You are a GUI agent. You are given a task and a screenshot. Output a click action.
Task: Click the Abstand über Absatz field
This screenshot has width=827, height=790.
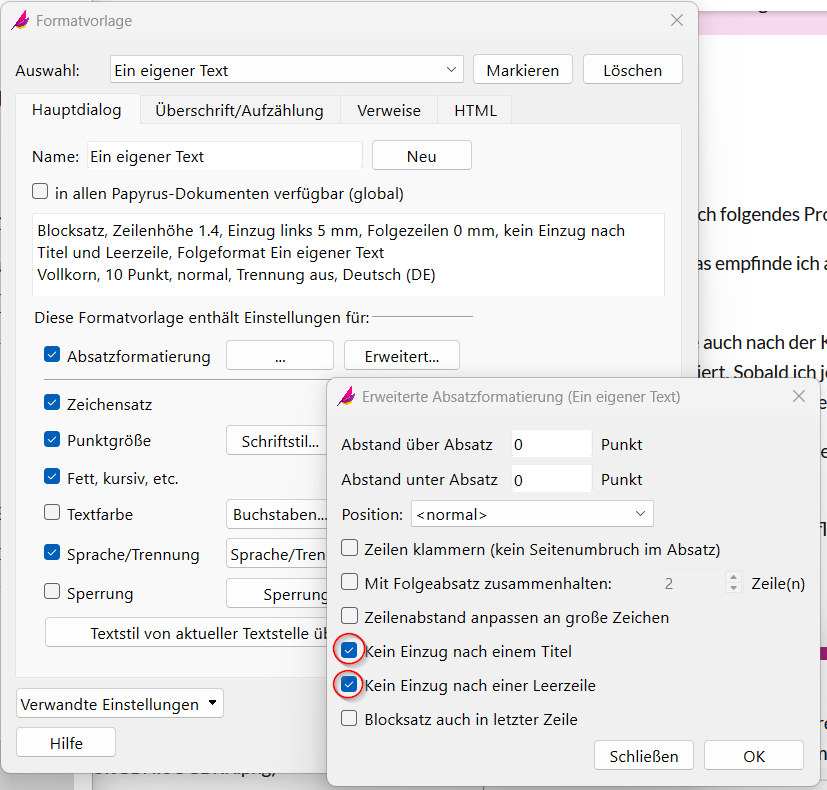551,445
